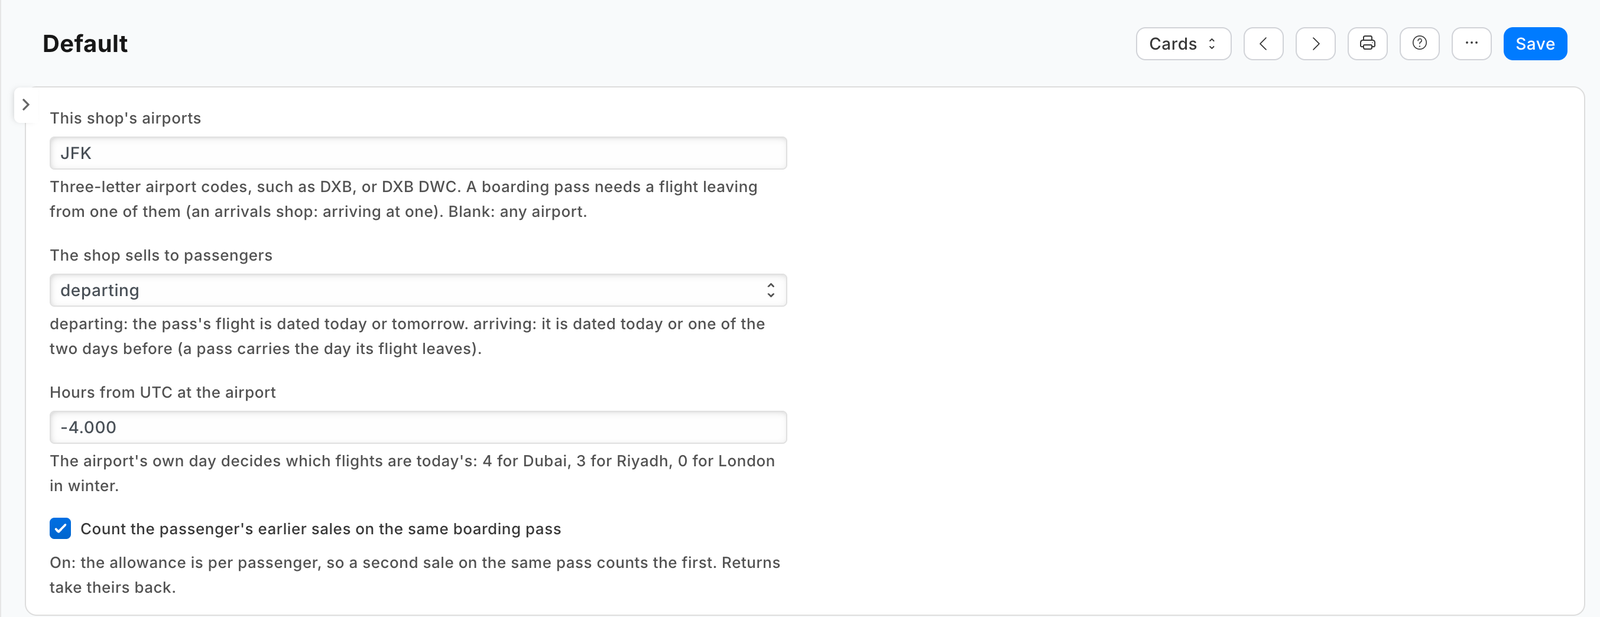Image resolution: width=1600 pixels, height=617 pixels.
Task: Open help via question mark icon
Action: point(1419,44)
